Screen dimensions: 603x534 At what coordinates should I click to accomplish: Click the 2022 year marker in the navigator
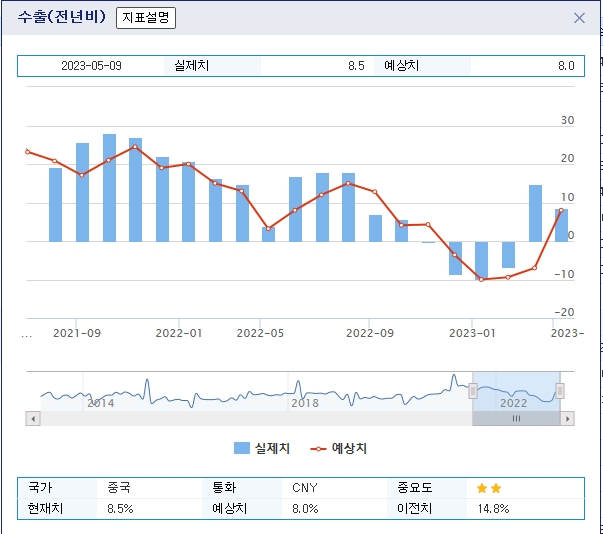click(x=513, y=403)
